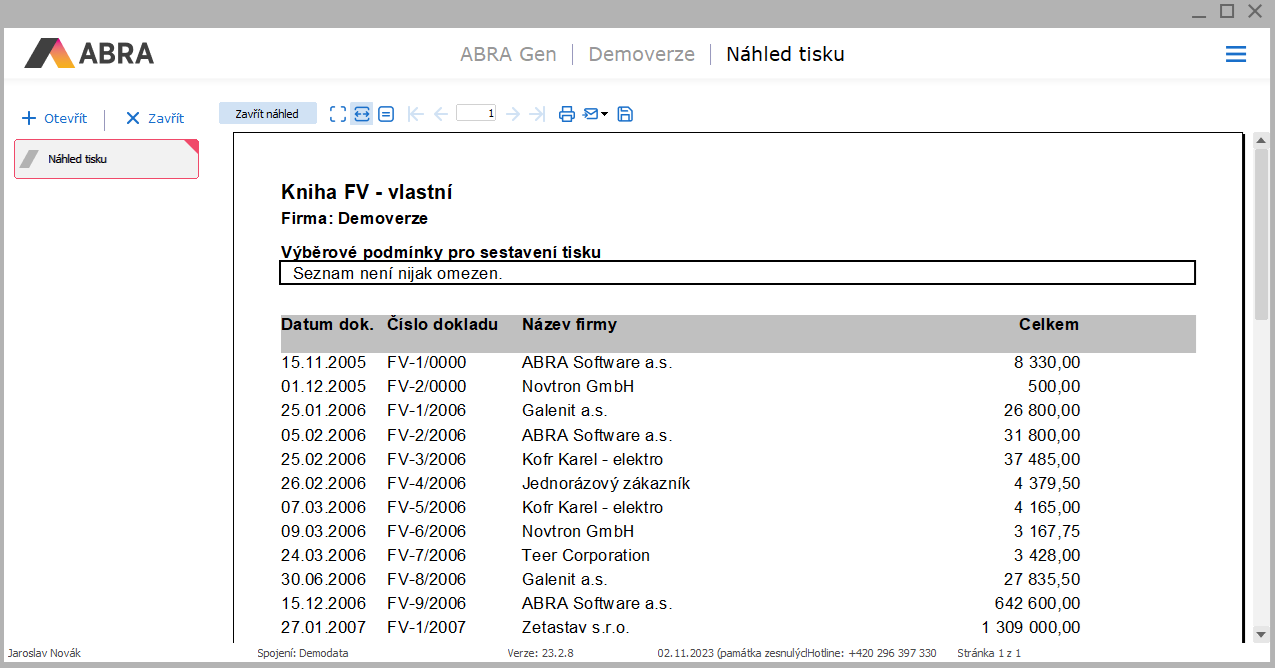Image resolution: width=1275 pixels, height=668 pixels.
Task: Click Zavřít in the left panel
Action: click(x=155, y=118)
